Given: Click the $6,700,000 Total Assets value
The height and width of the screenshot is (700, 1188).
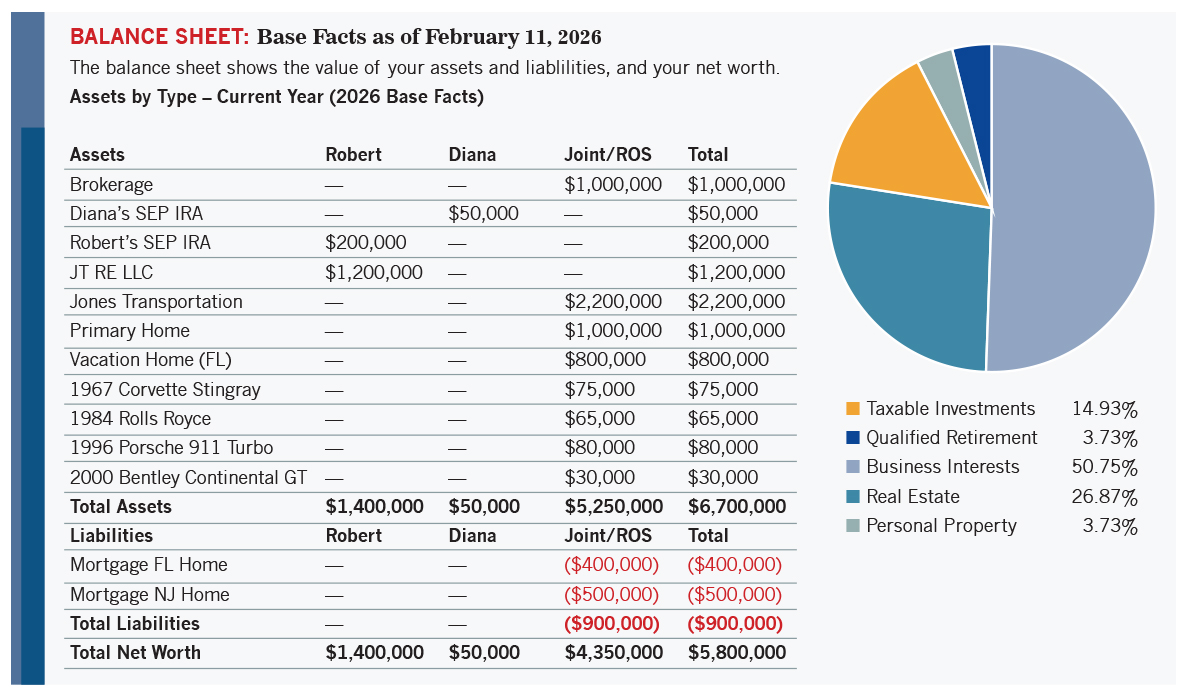Looking at the screenshot, I should tap(736, 507).
